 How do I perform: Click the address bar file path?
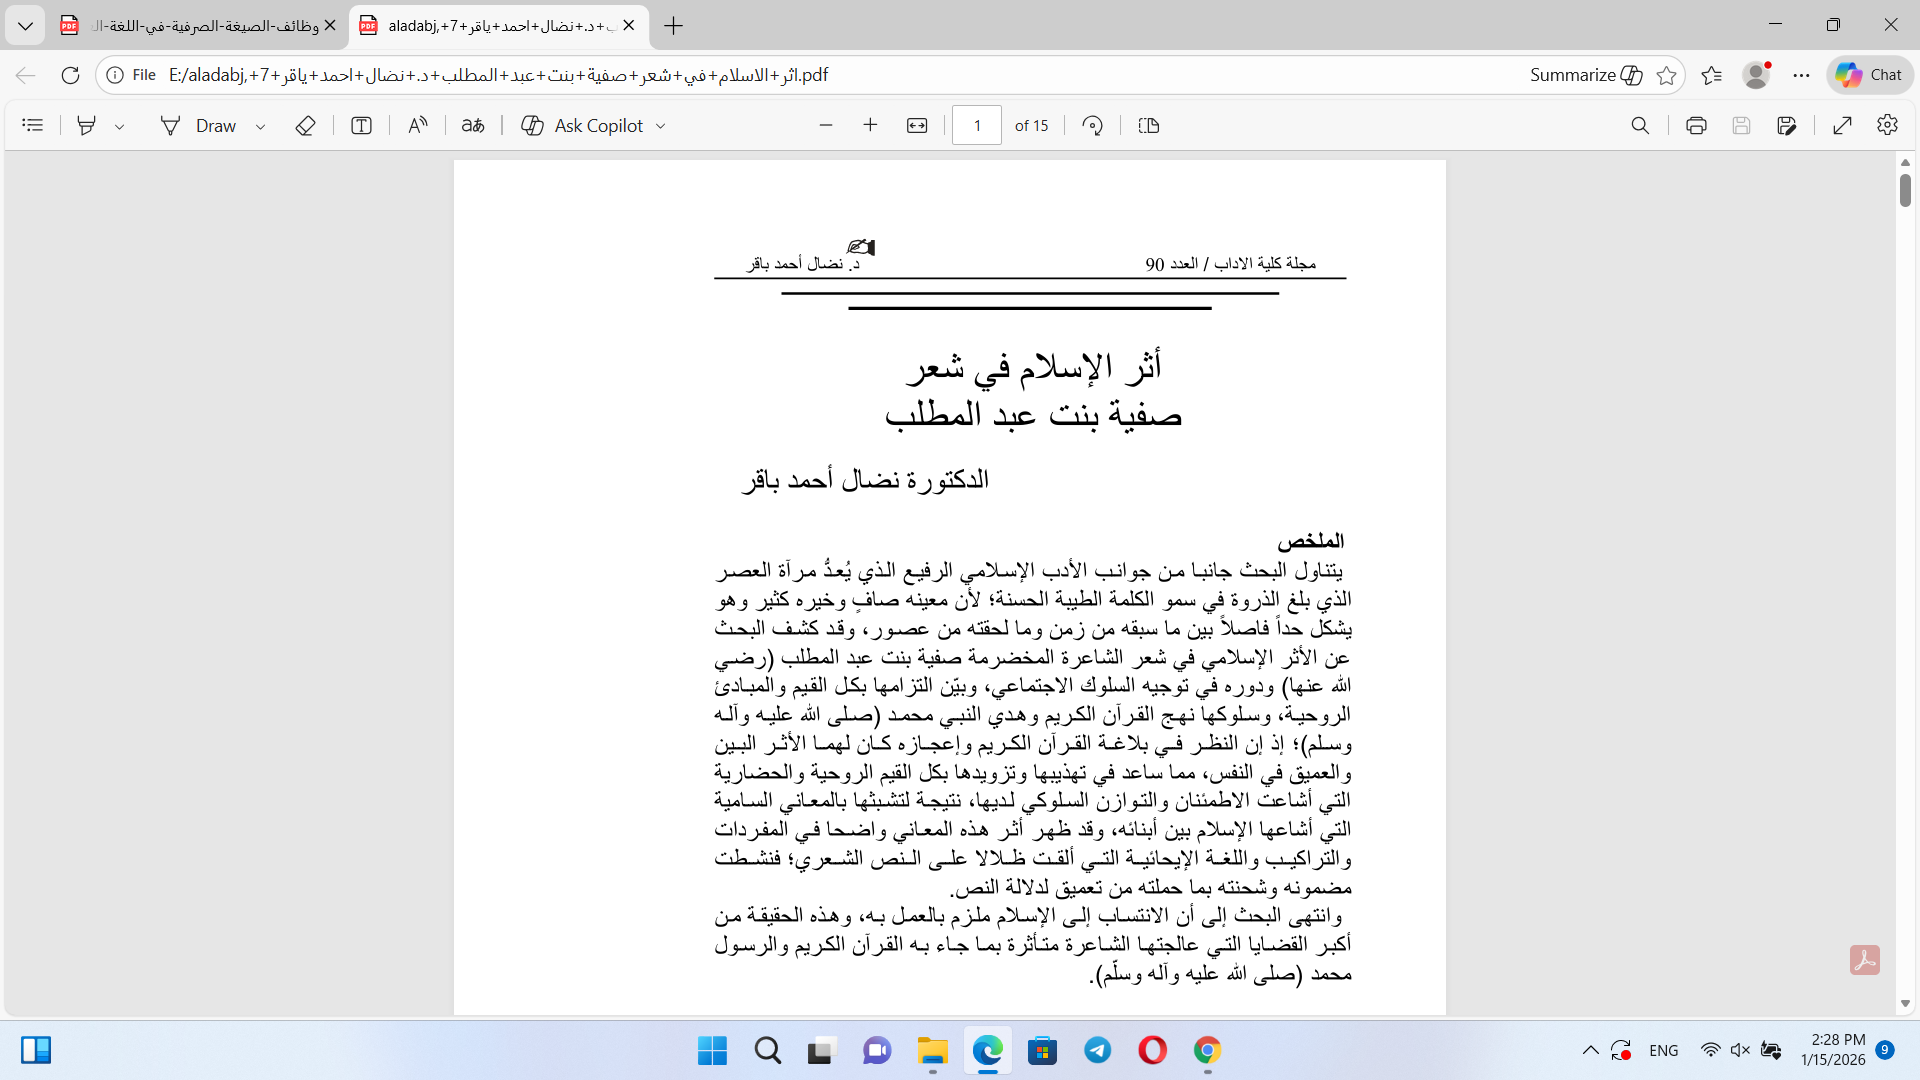[x=498, y=75]
